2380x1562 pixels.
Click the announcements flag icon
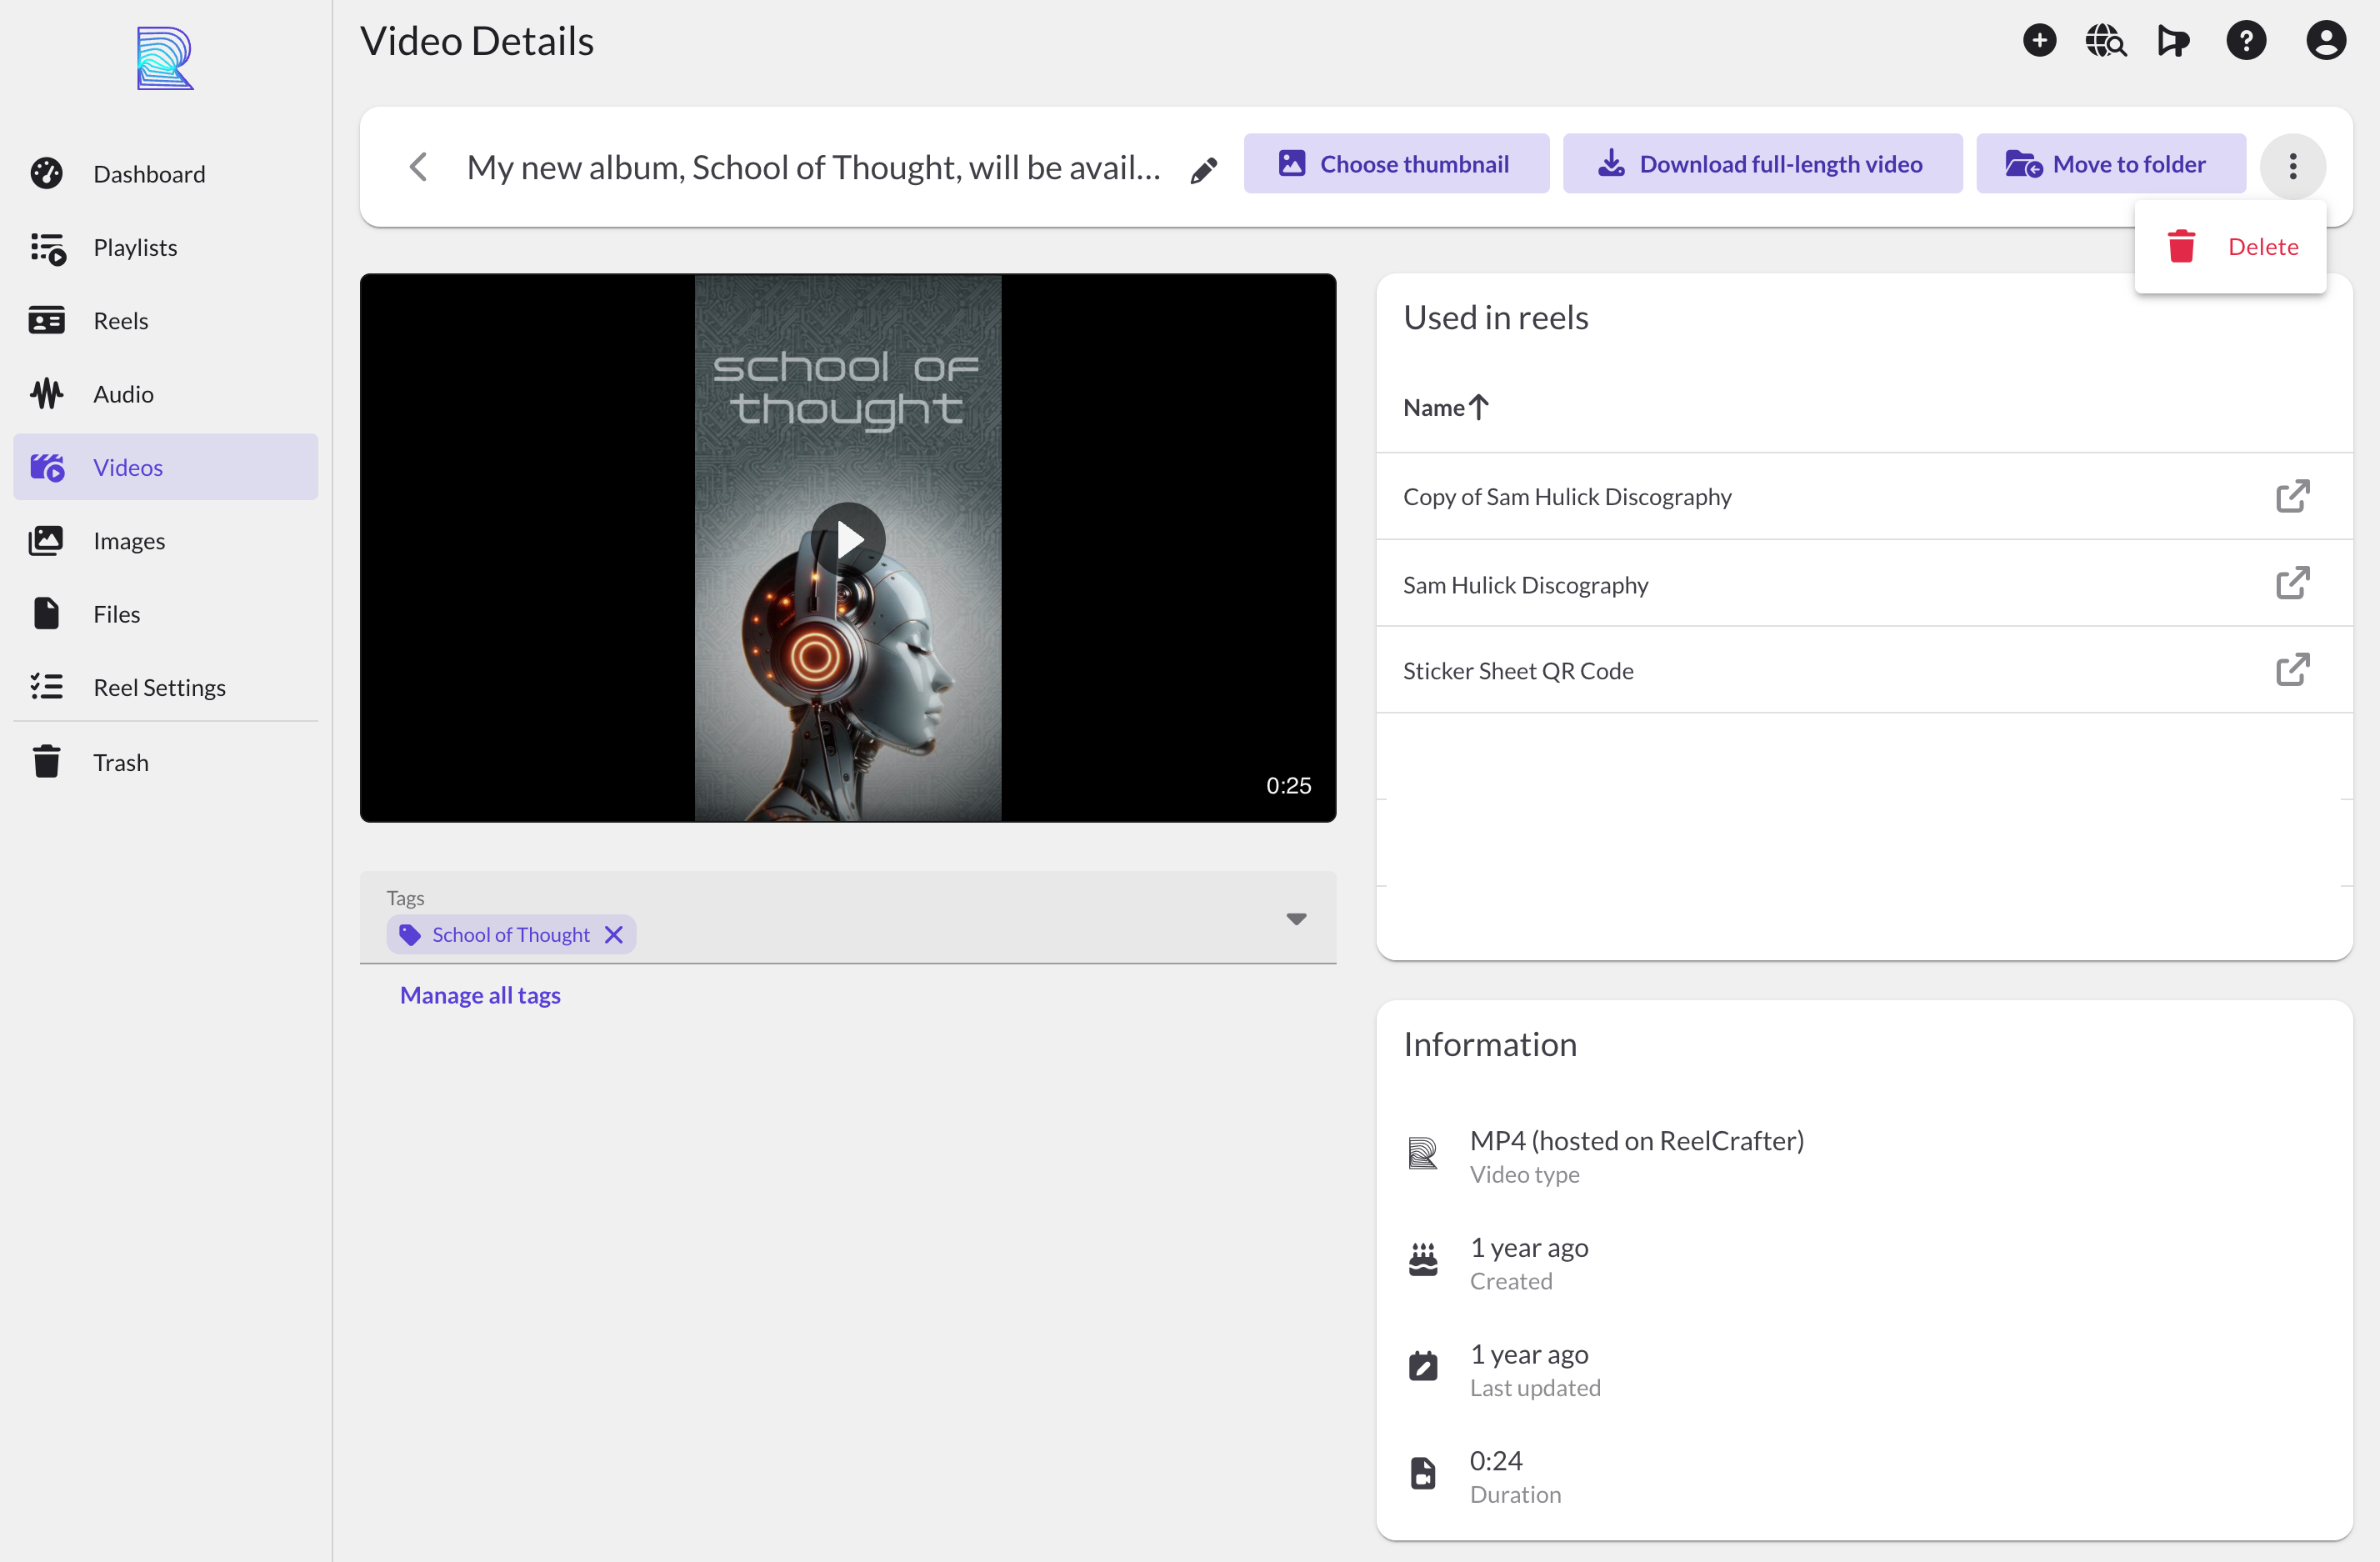pyautogui.click(x=2173, y=41)
